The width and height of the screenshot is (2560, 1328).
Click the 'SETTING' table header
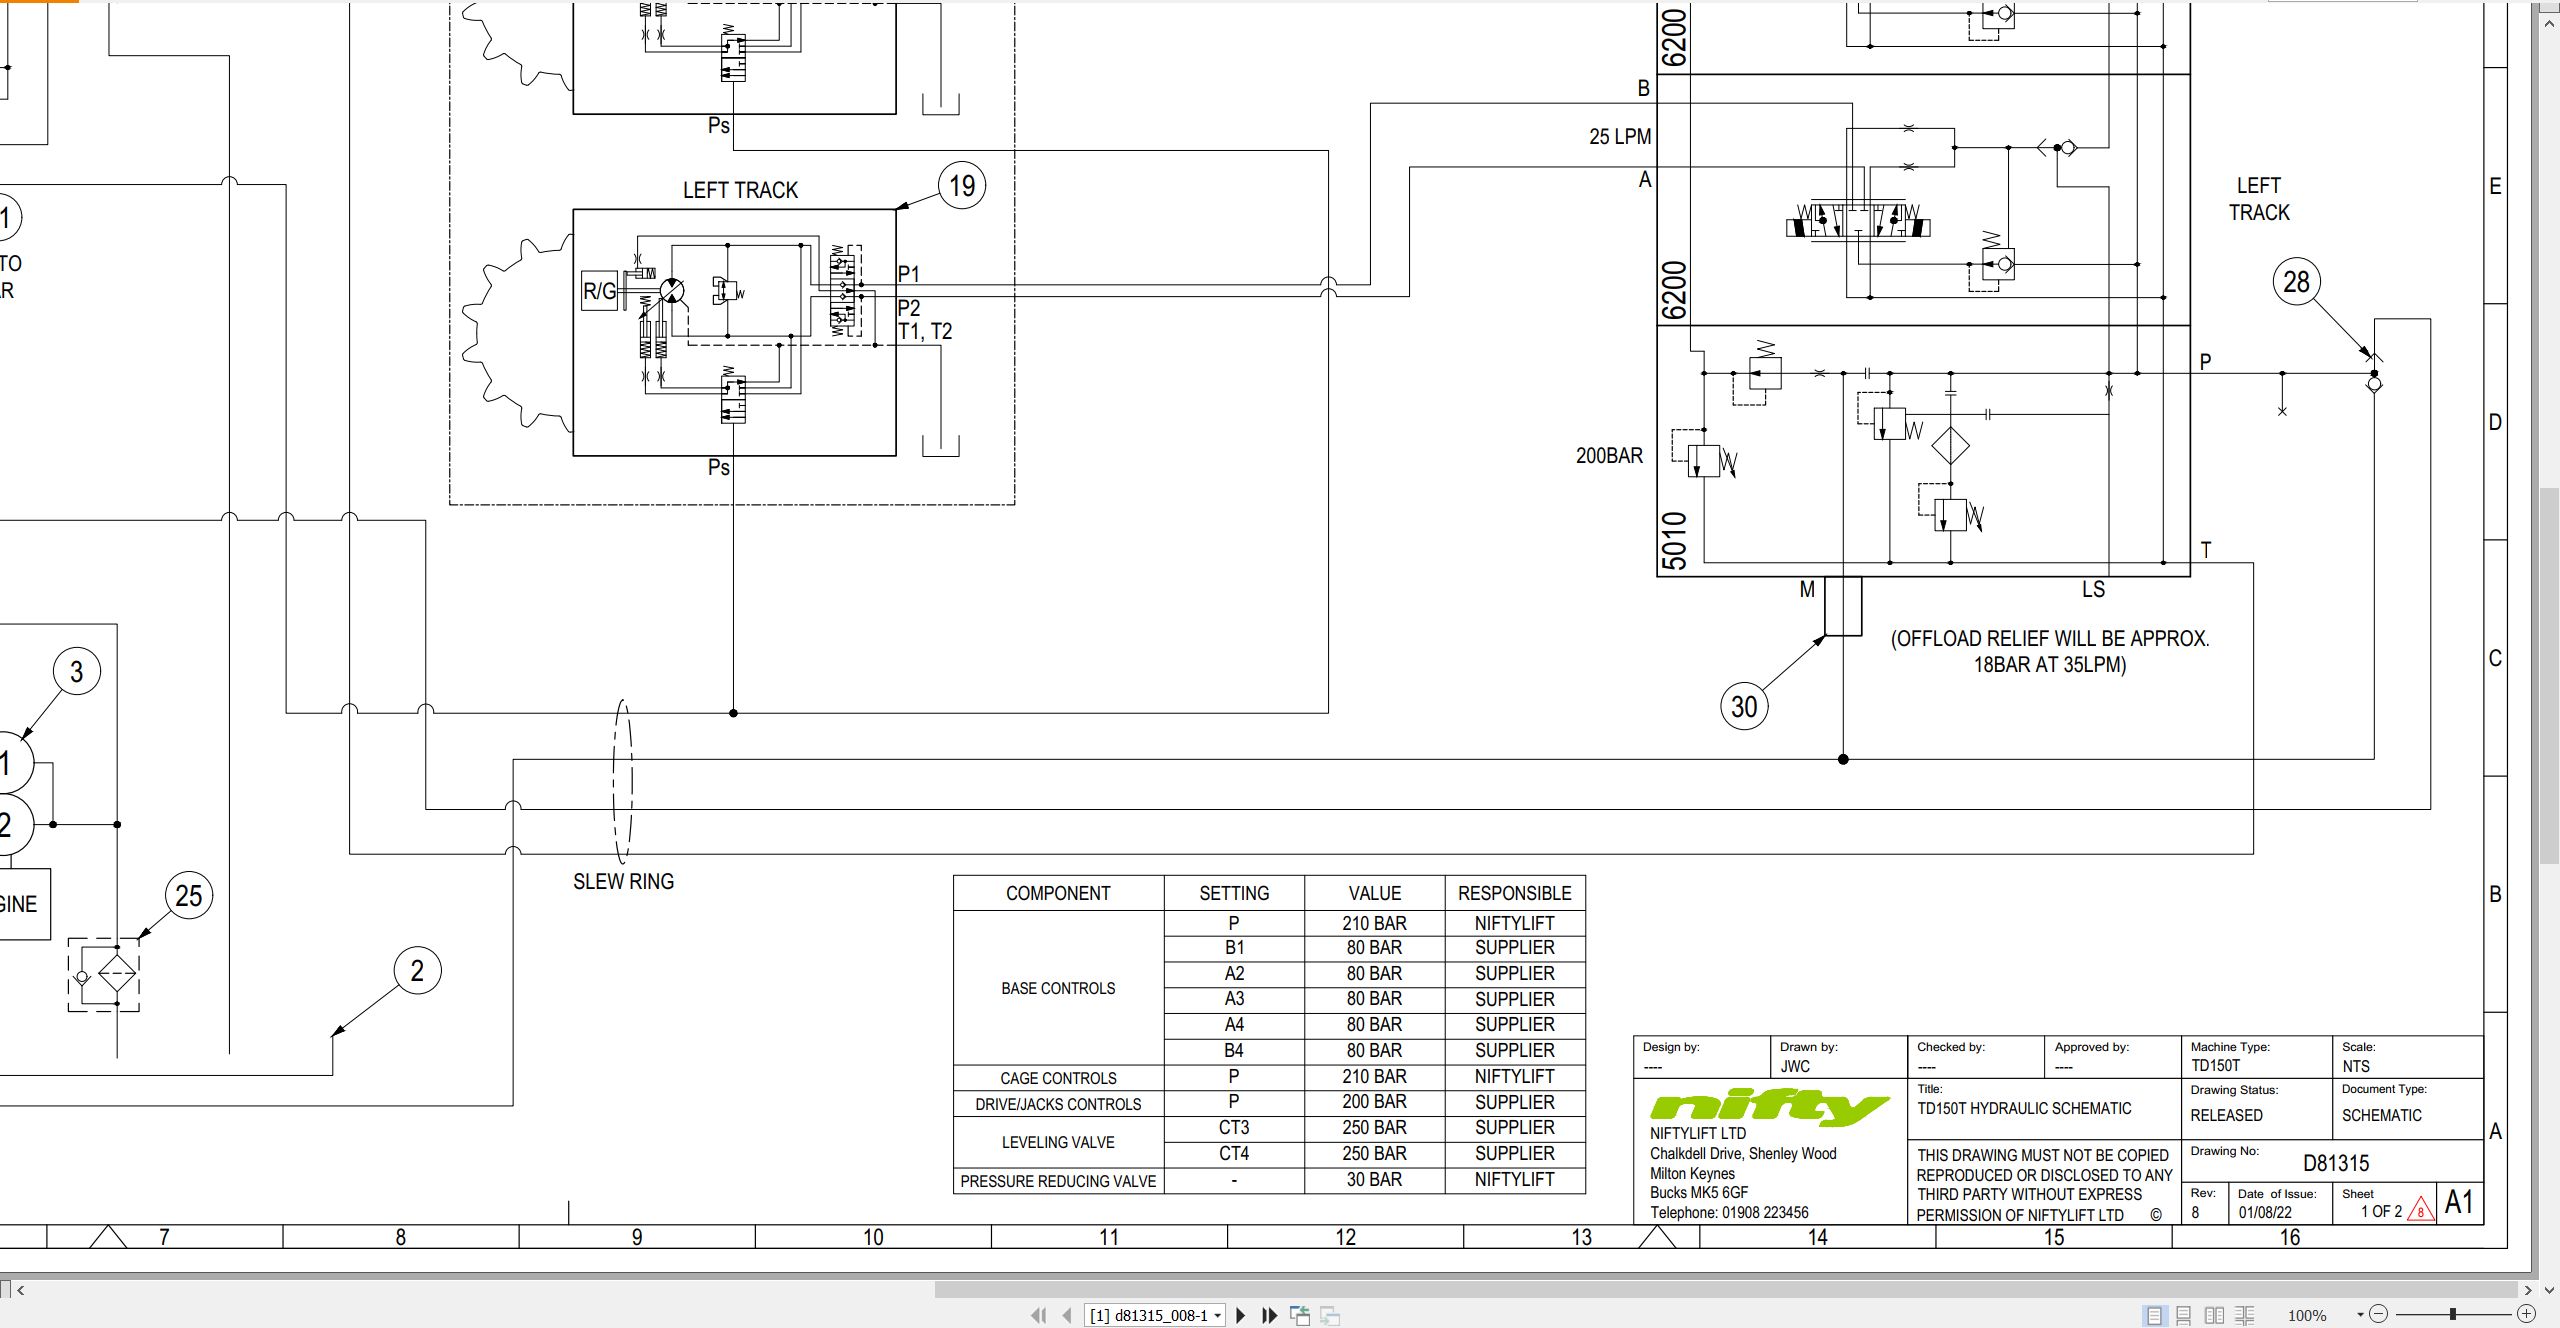coord(1234,893)
